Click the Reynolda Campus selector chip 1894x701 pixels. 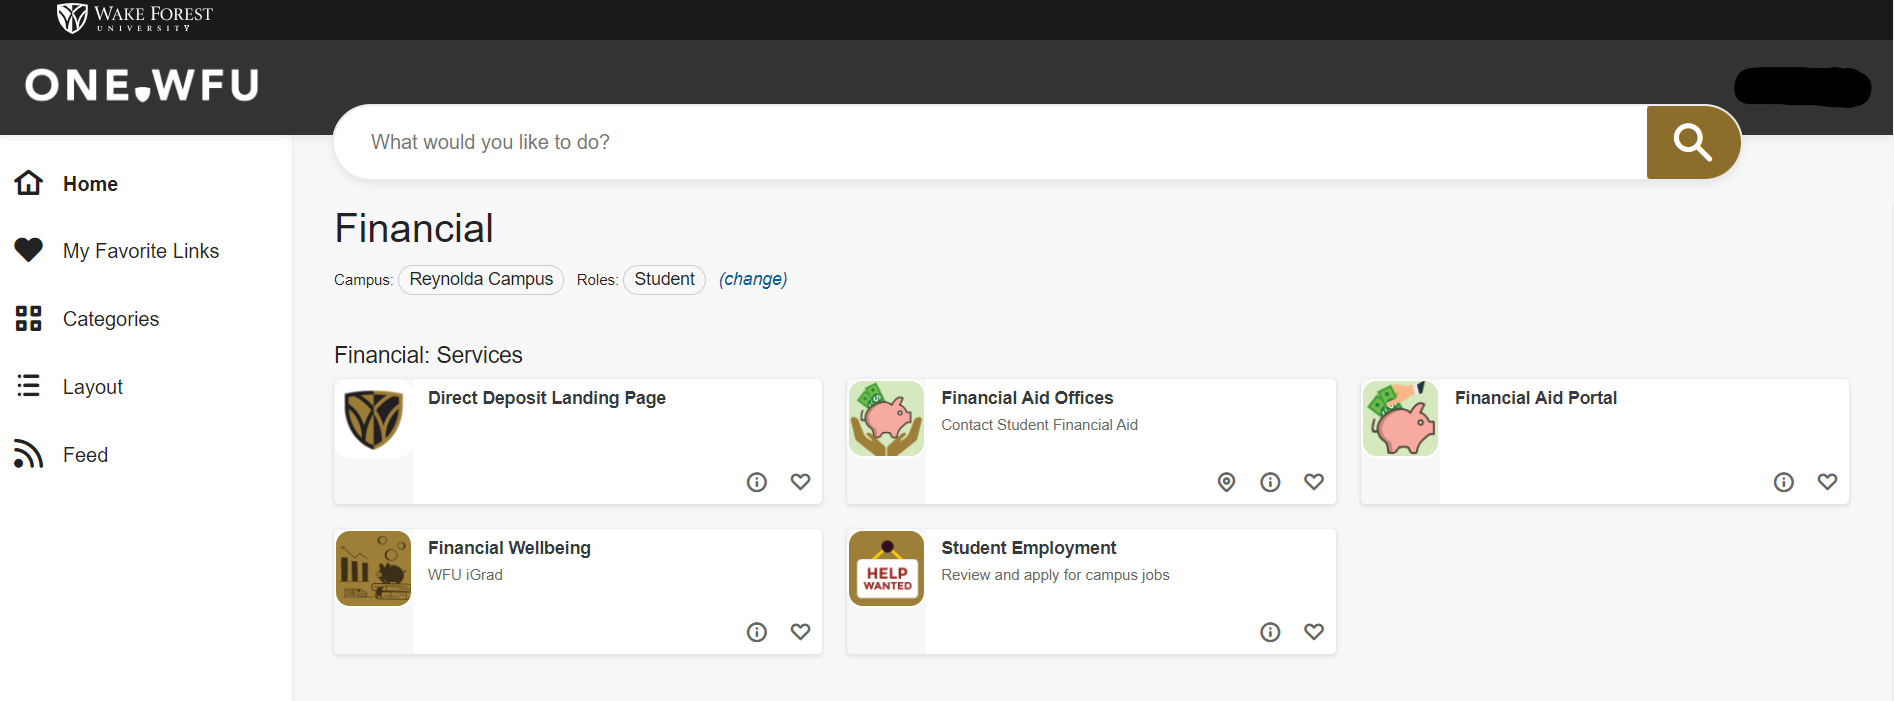click(481, 280)
